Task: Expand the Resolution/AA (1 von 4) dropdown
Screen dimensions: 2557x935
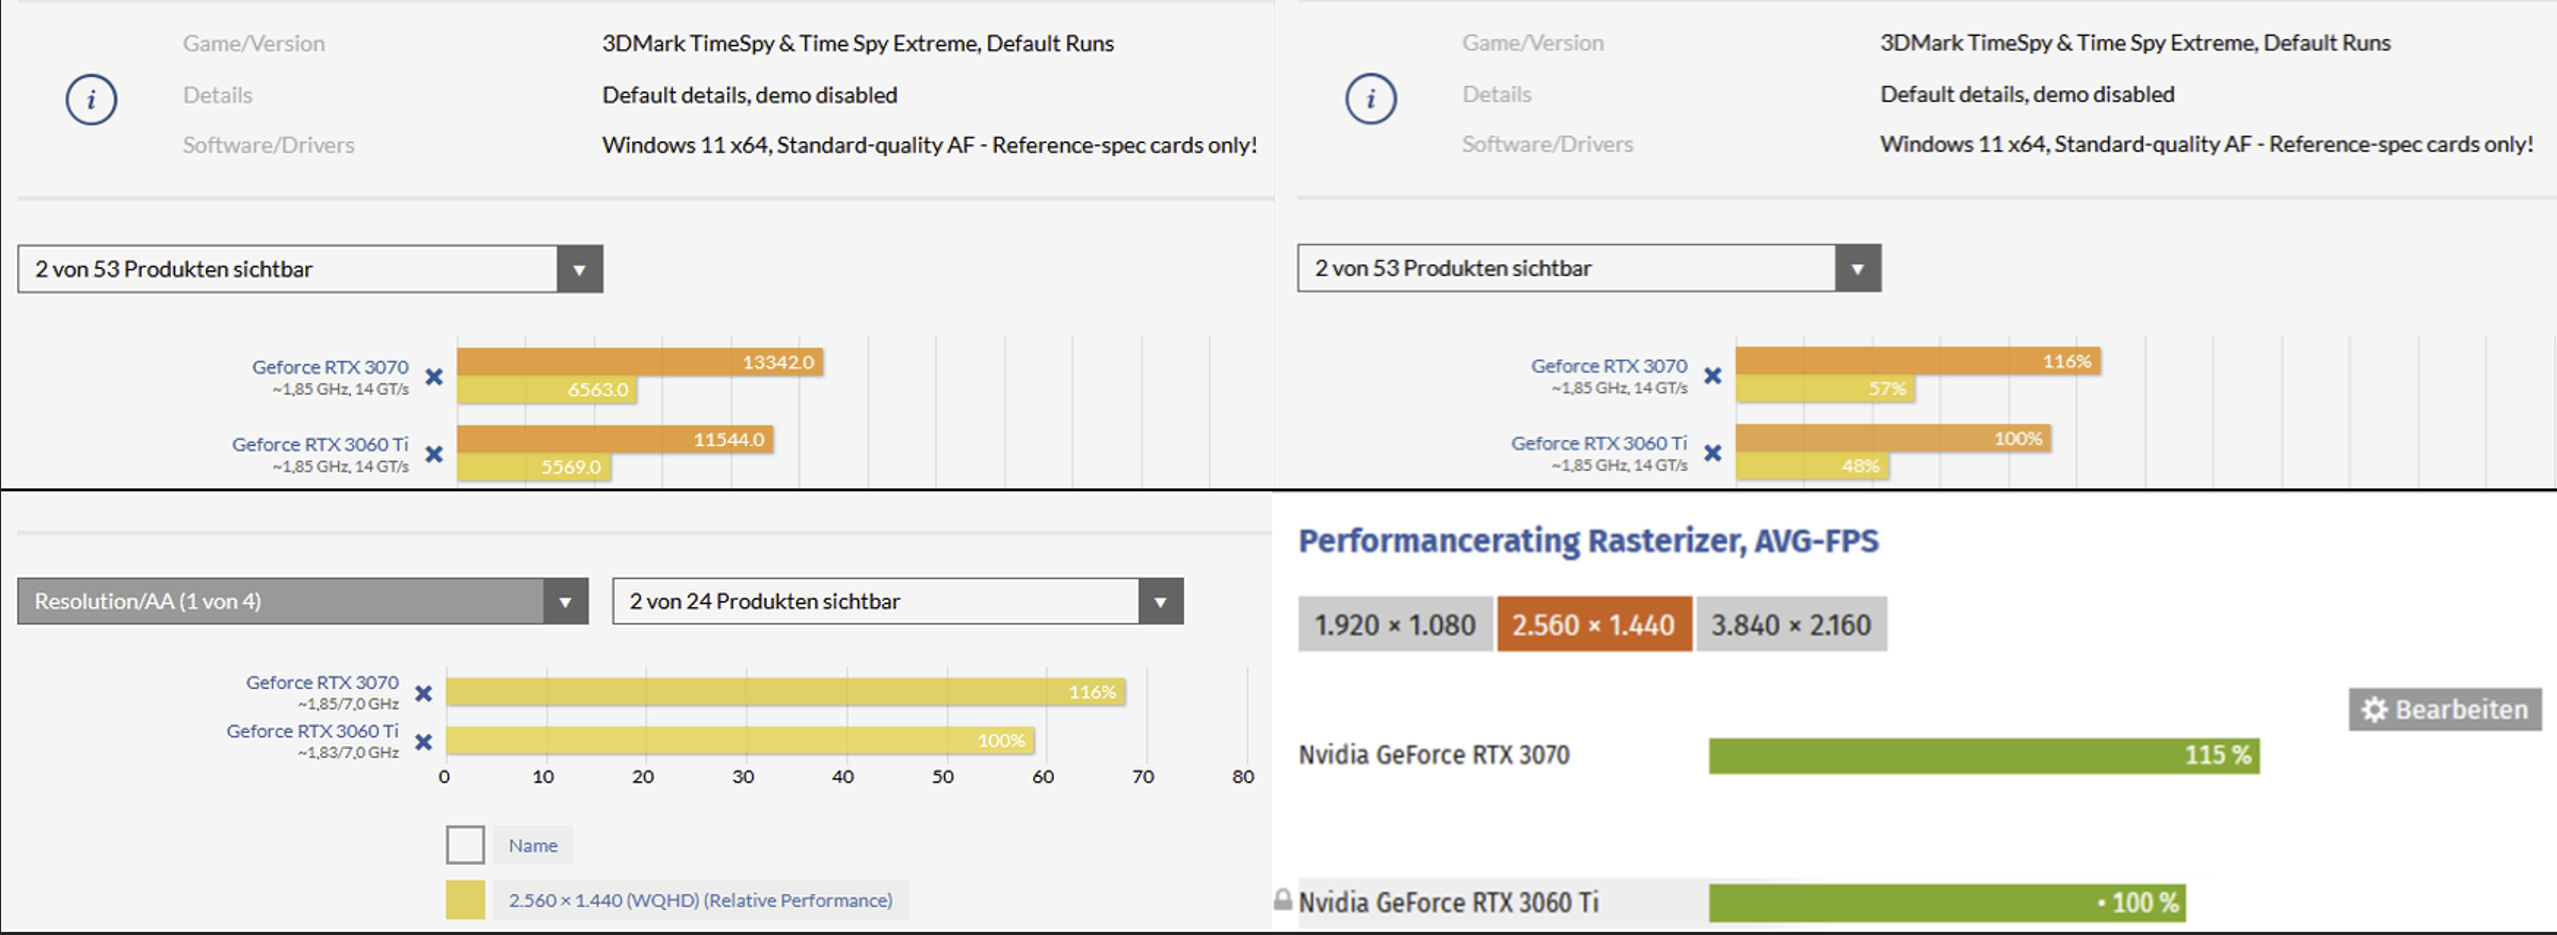Action: click(302, 601)
